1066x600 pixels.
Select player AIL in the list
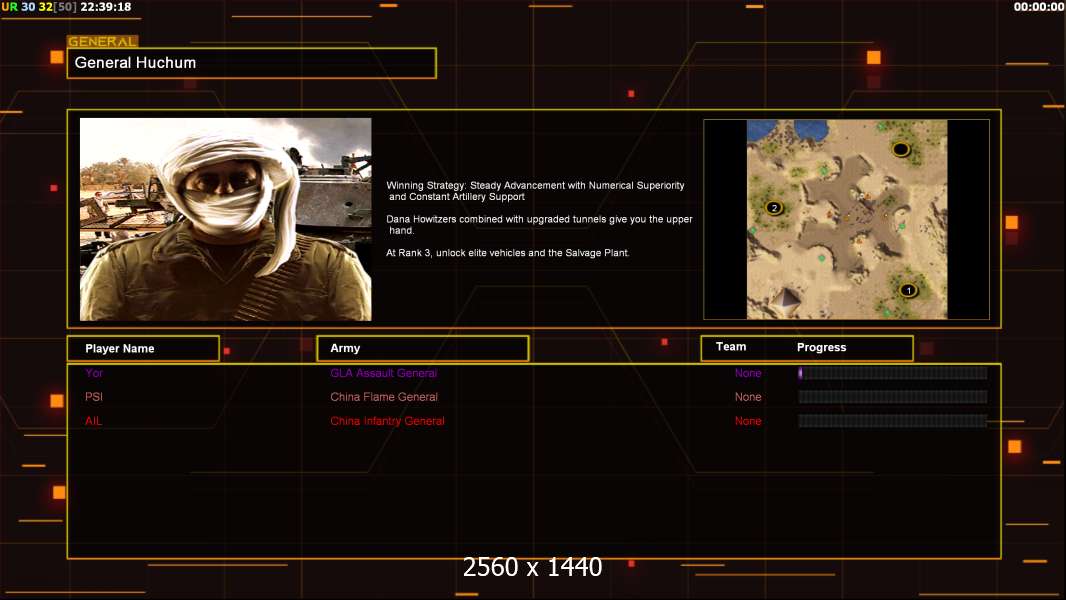tap(94, 421)
